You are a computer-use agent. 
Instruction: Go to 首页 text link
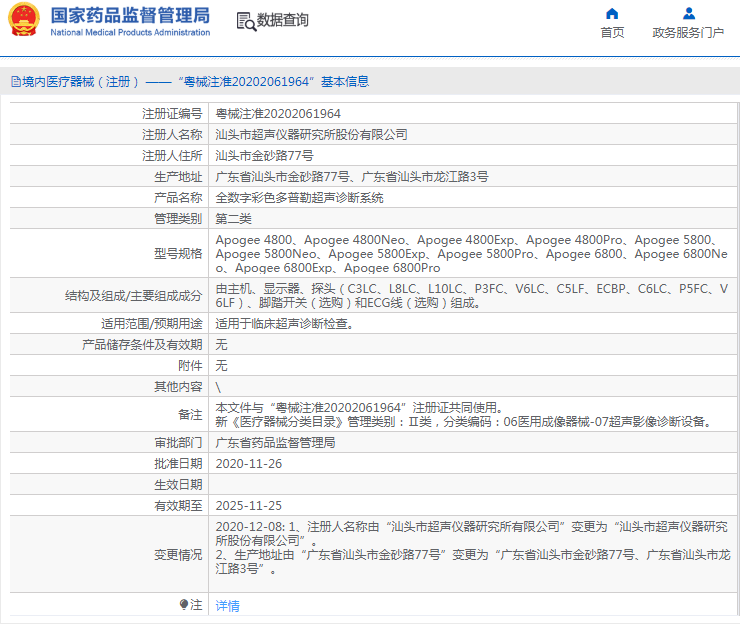click(x=612, y=33)
